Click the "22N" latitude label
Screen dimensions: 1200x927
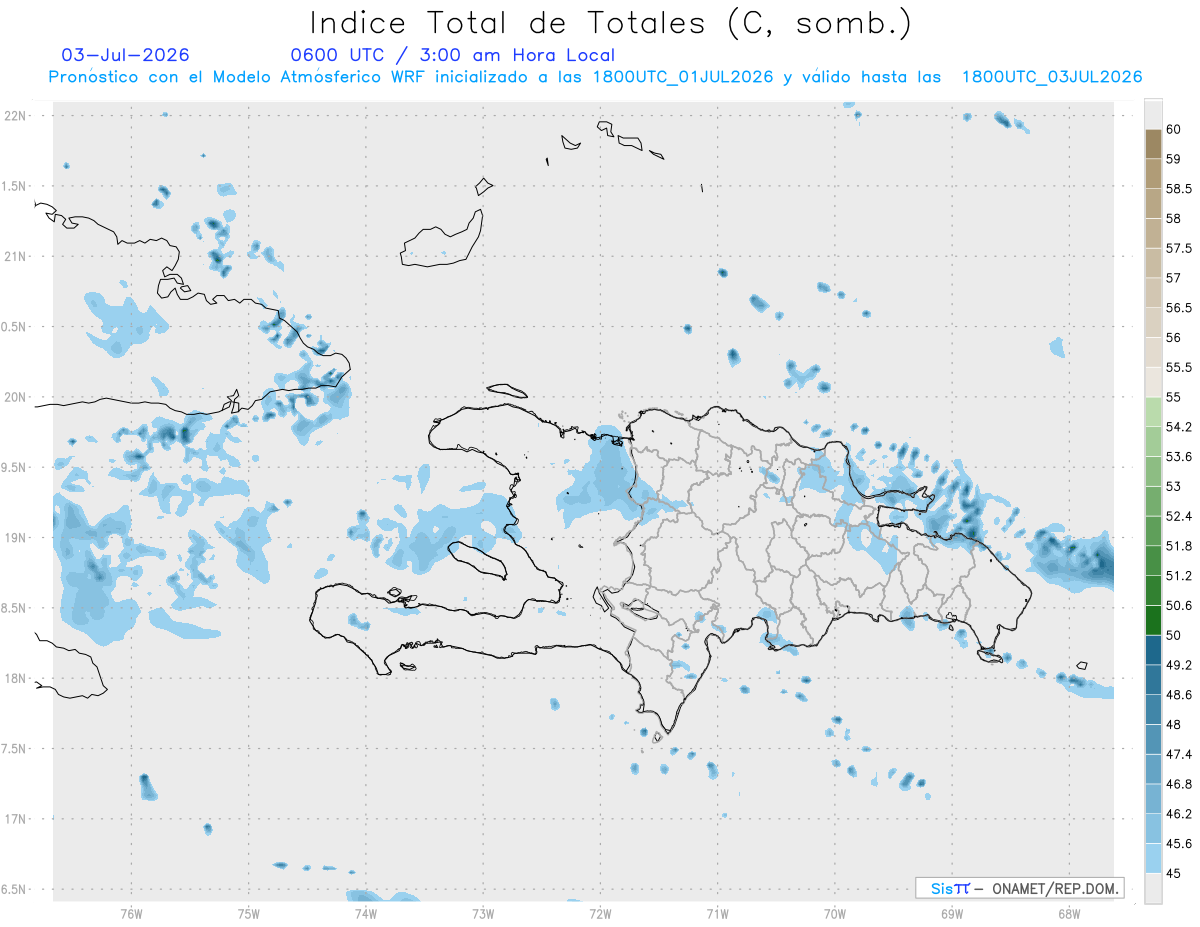tap(14, 116)
